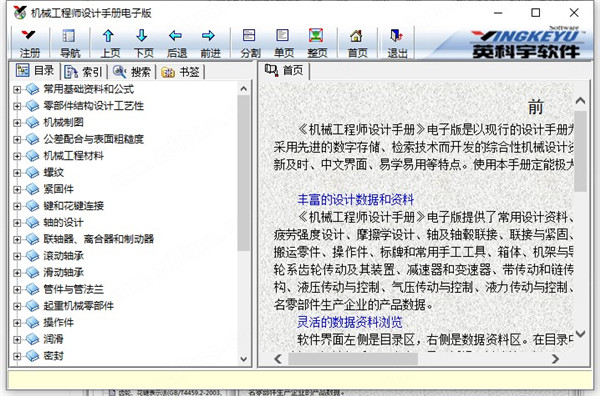Click the 退出 exit toolbar icon
The height and width of the screenshot is (396, 600).
[x=397, y=43]
